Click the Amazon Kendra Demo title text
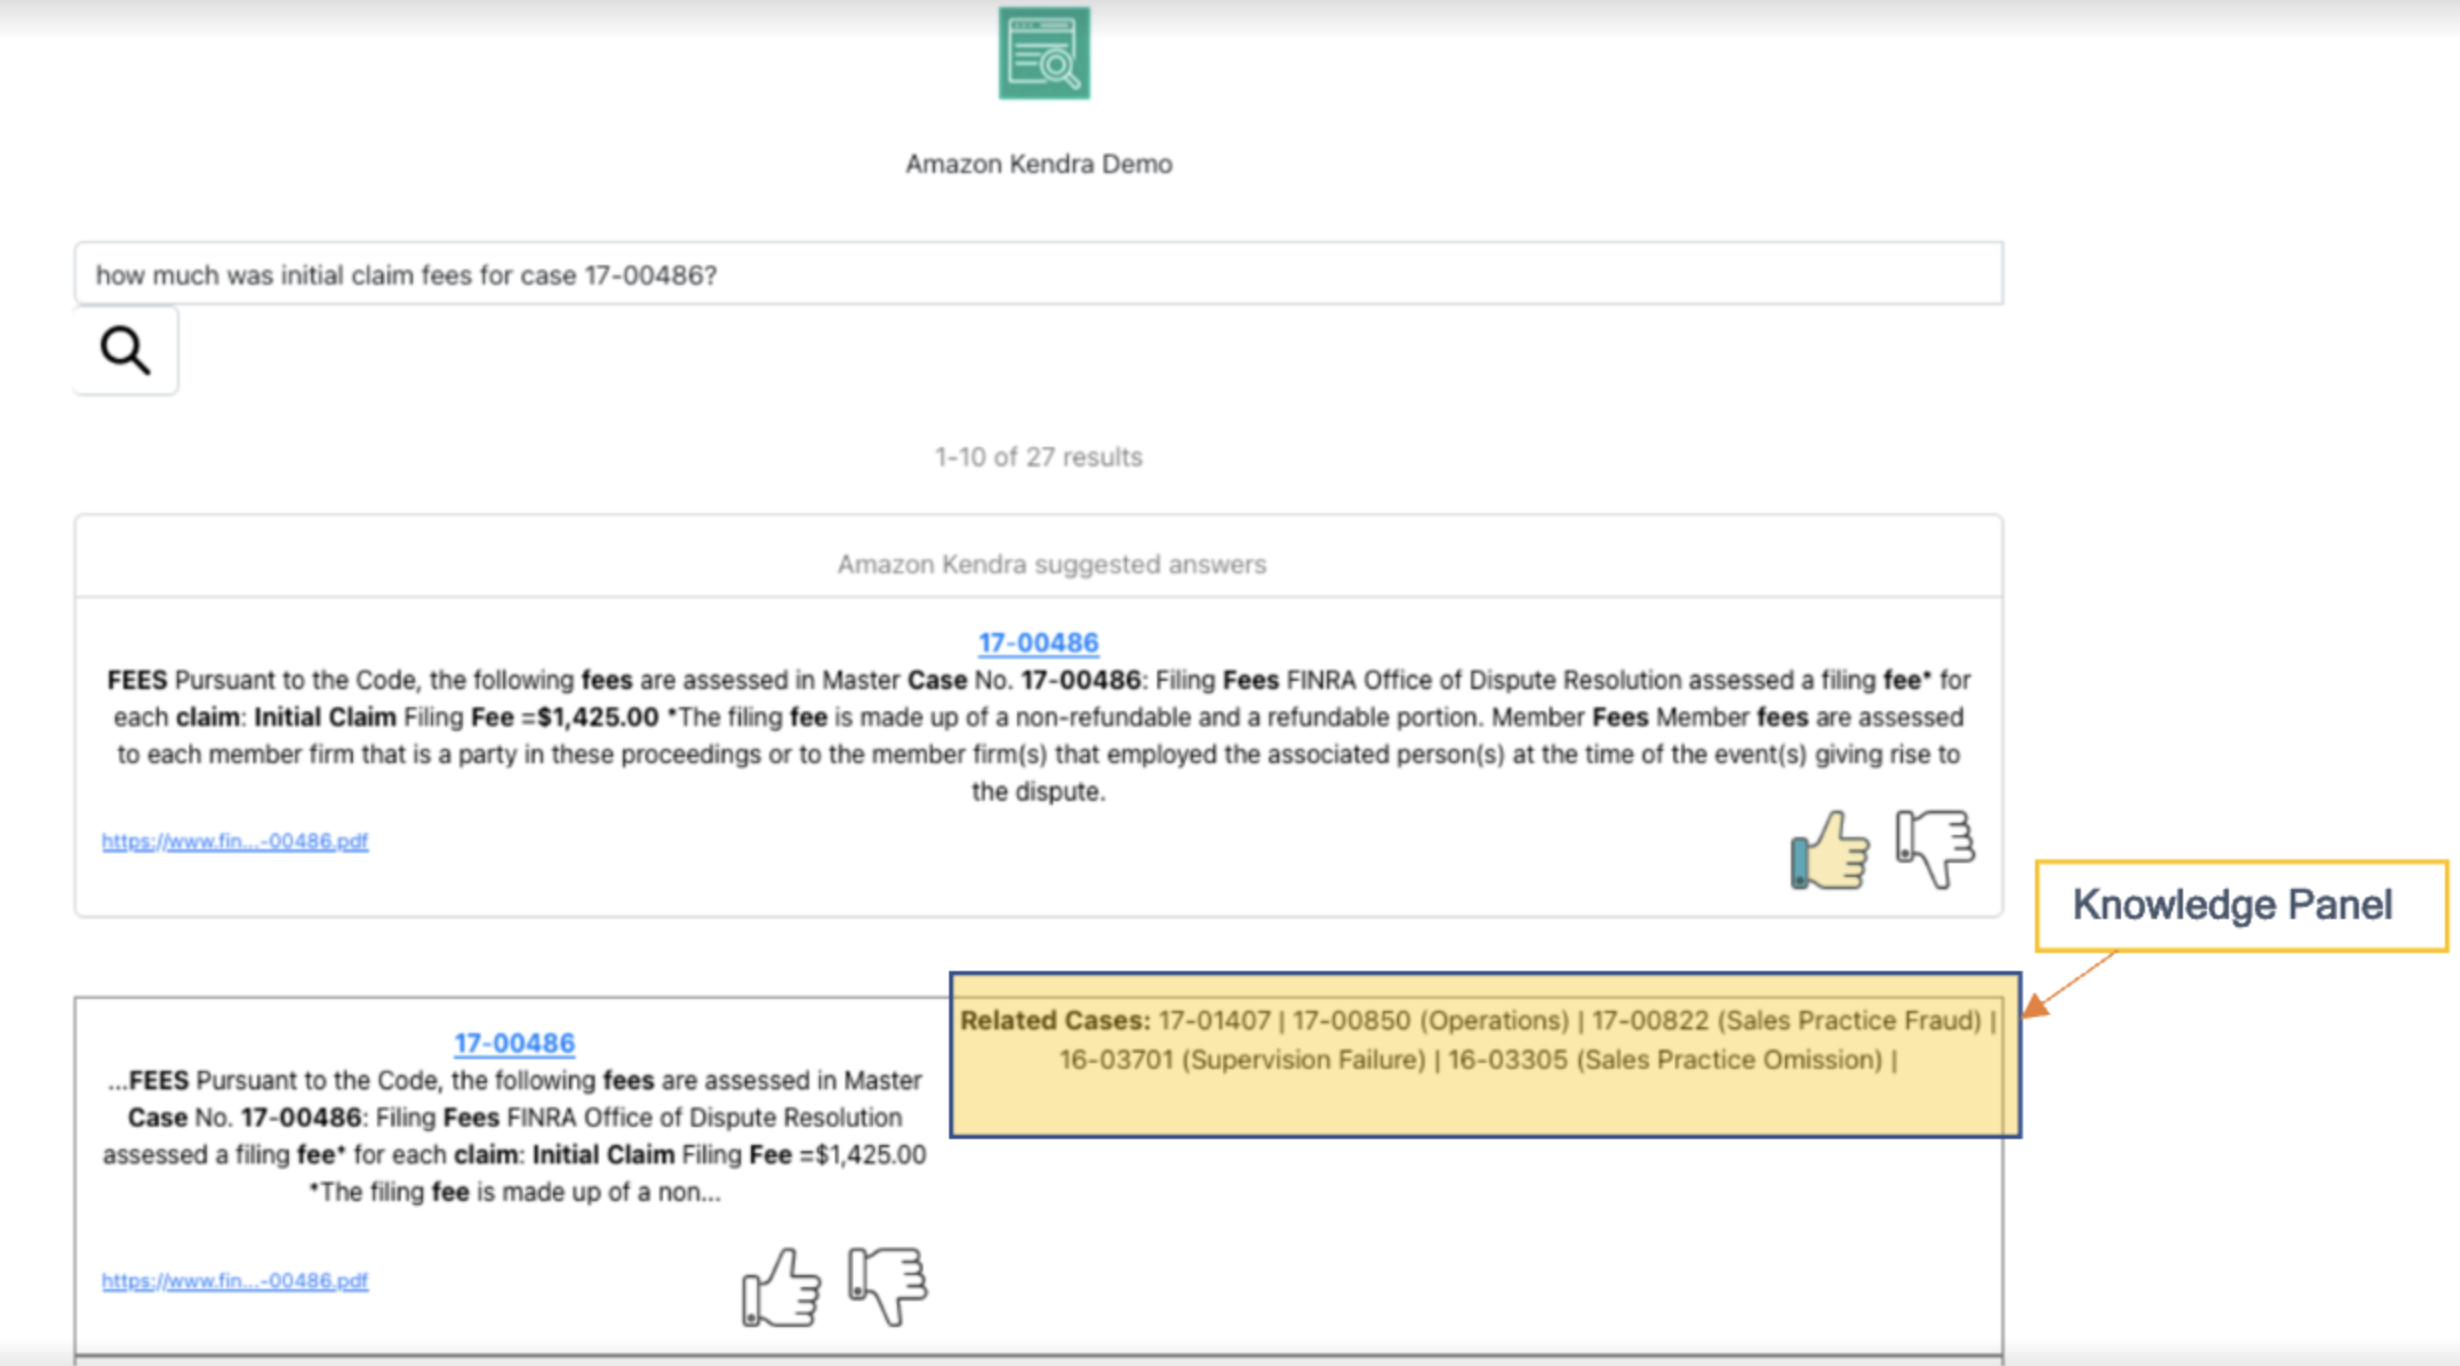Screen dimensions: 2460x1366 coord(1038,164)
